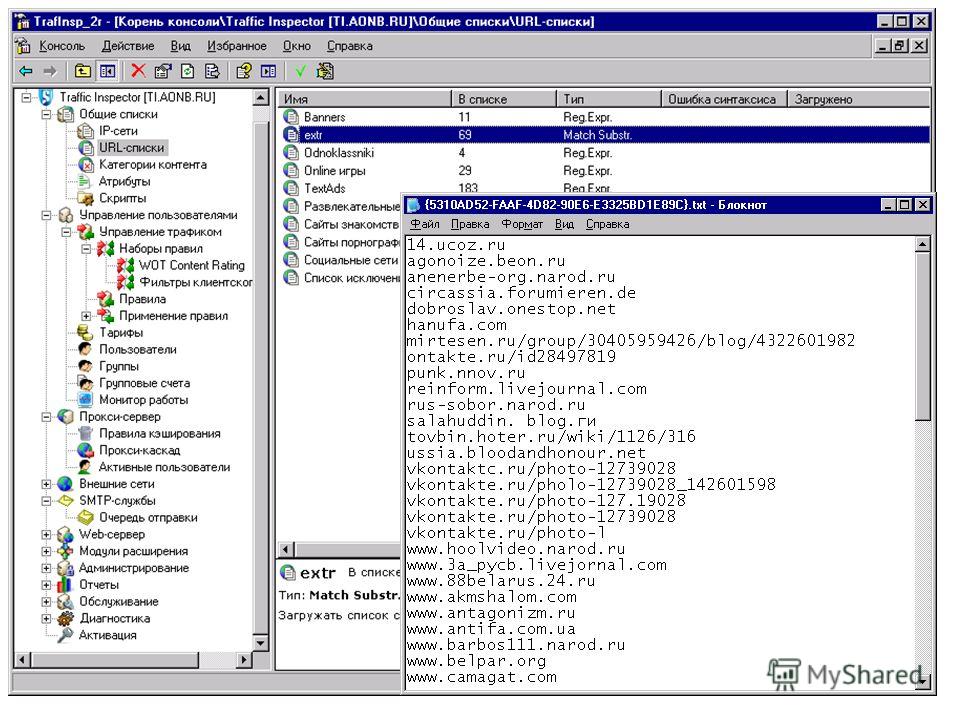Viewport: 960px width, 720px height.
Task: Select the Социальные сети list row
Action: click(x=341, y=260)
